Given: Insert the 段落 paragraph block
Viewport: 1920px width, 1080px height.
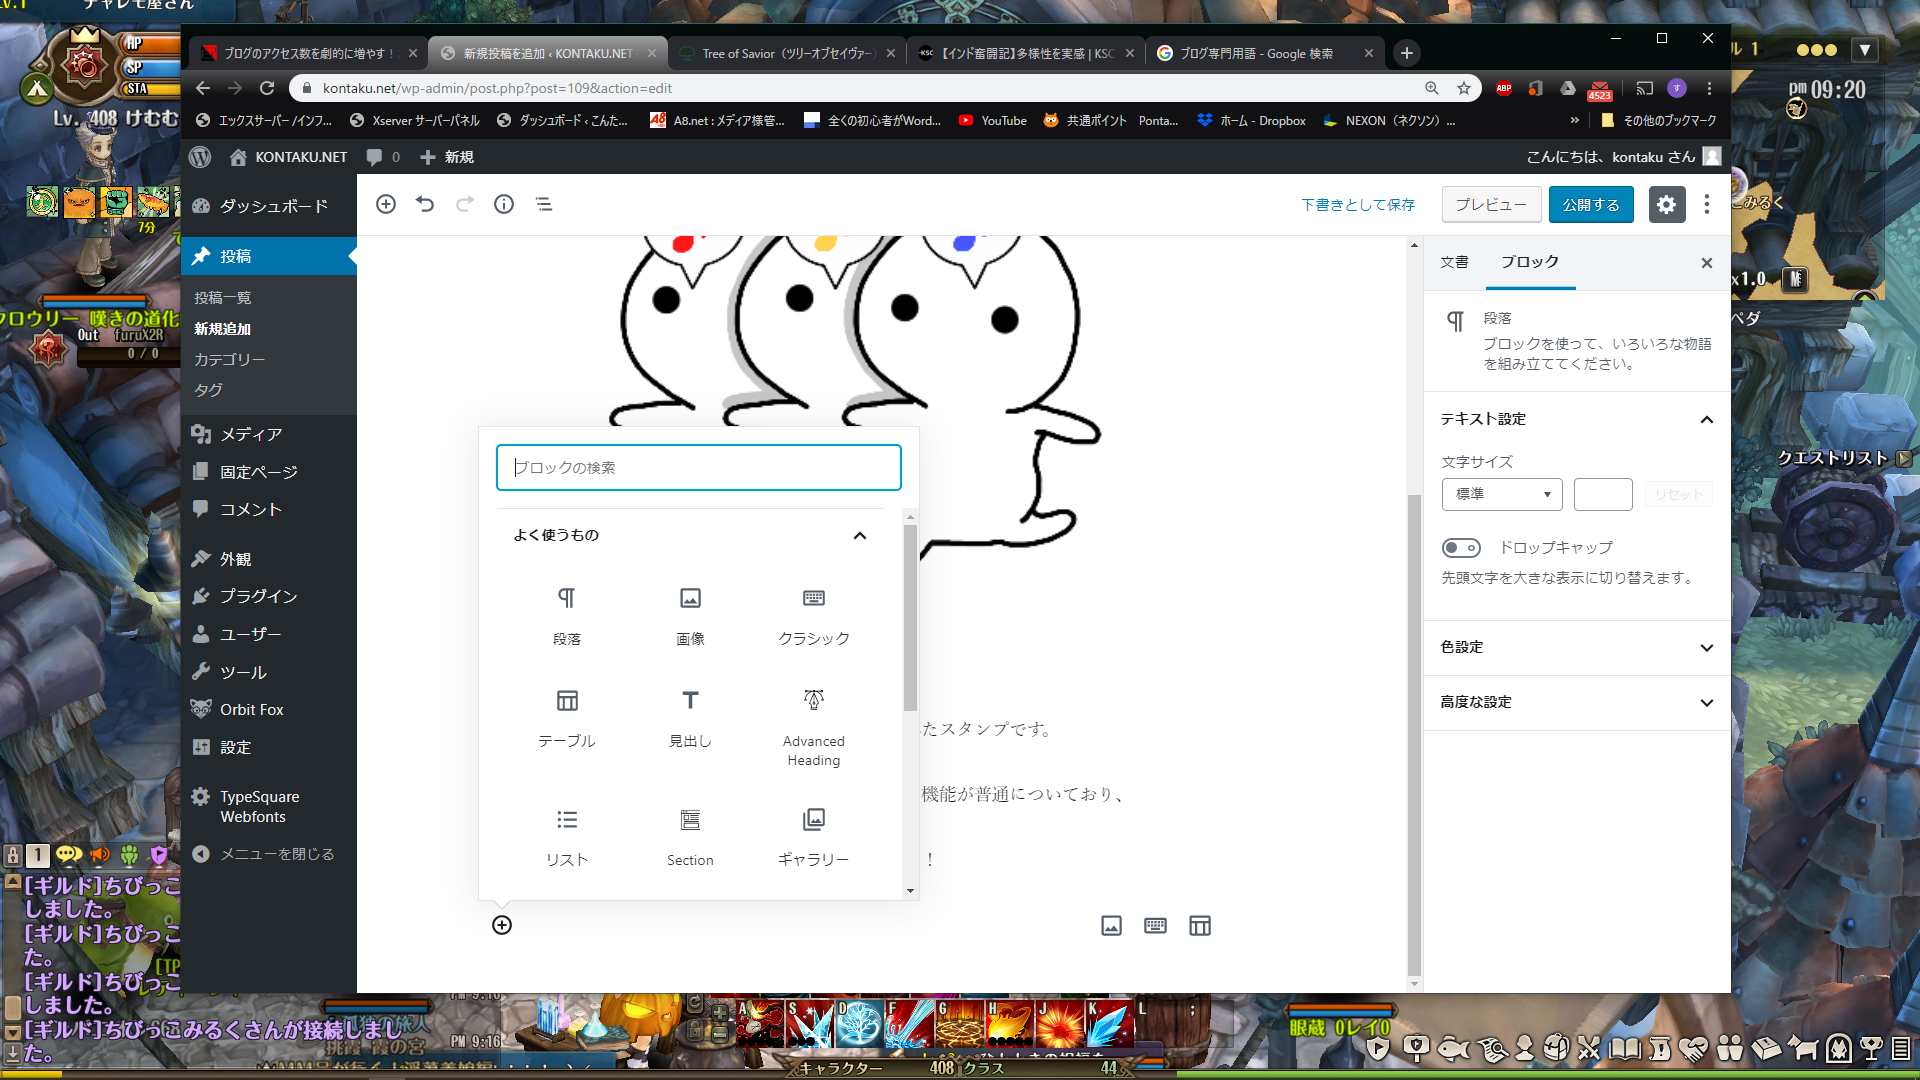Looking at the screenshot, I should pos(566,616).
